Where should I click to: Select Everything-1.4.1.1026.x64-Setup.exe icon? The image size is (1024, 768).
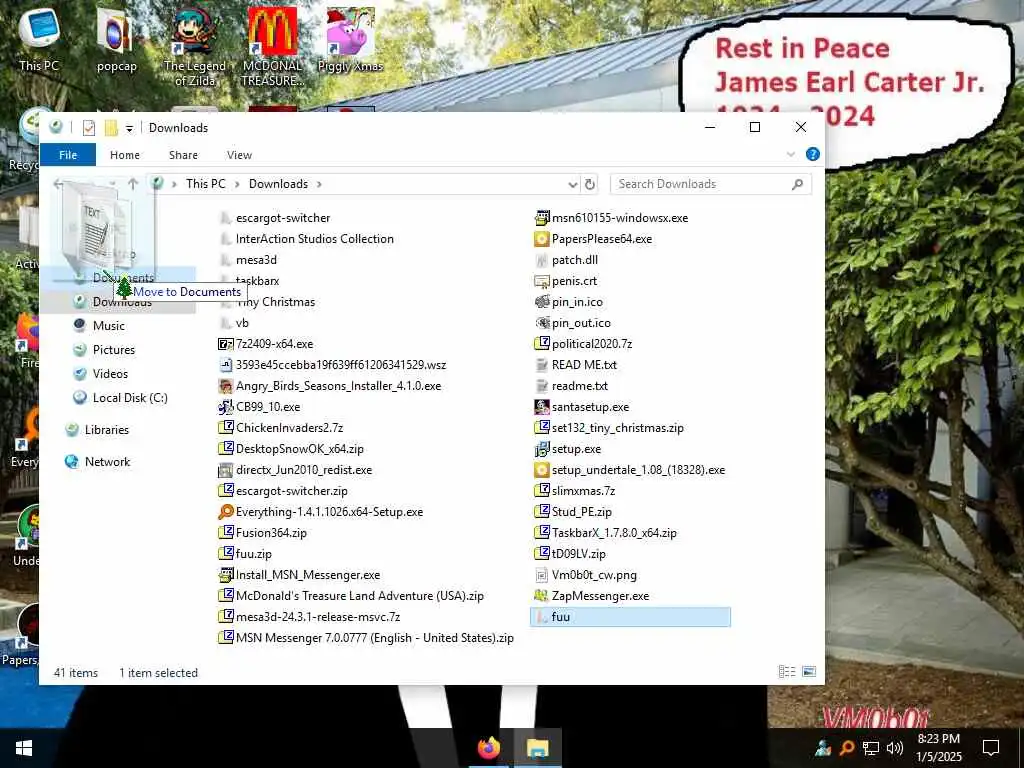[x=225, y=512]
